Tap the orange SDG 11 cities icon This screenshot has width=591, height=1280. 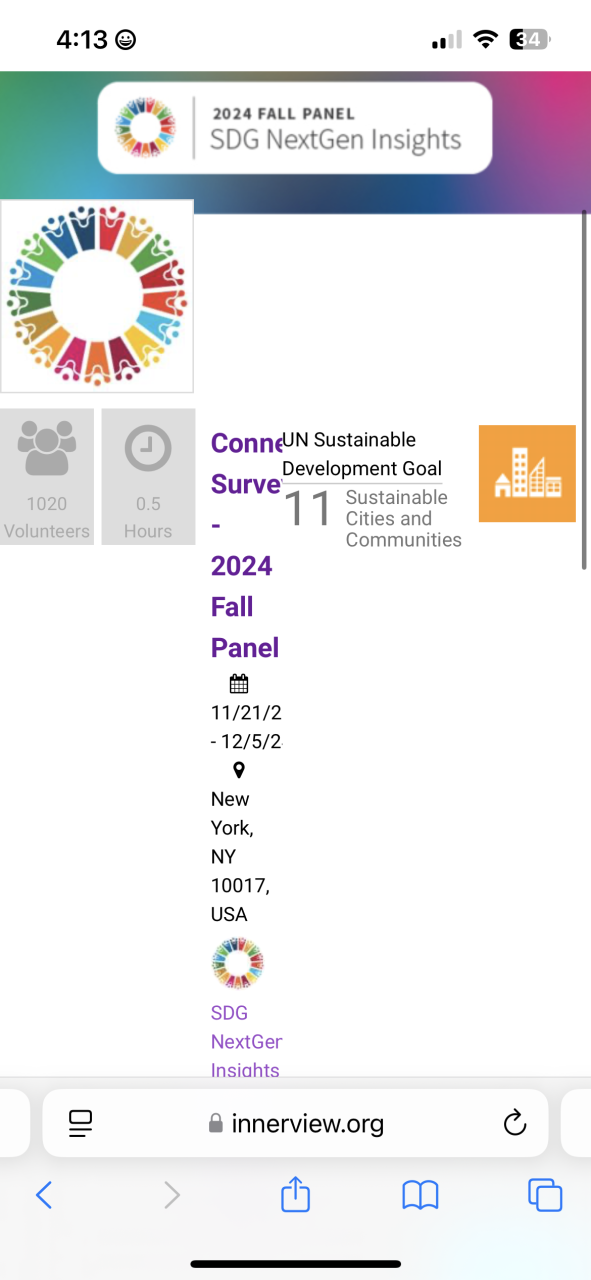[x=527, y=473]
